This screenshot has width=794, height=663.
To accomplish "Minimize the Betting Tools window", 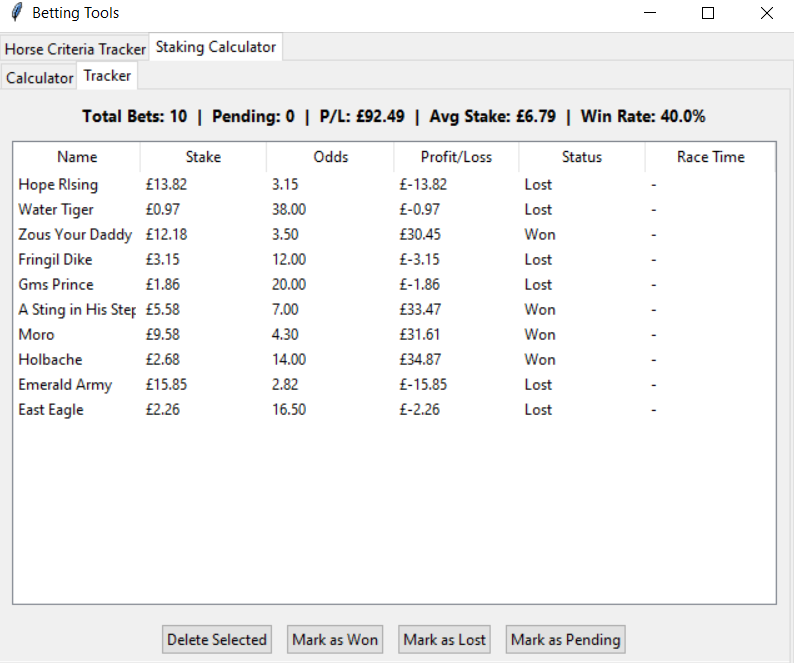I will [650, 13].
